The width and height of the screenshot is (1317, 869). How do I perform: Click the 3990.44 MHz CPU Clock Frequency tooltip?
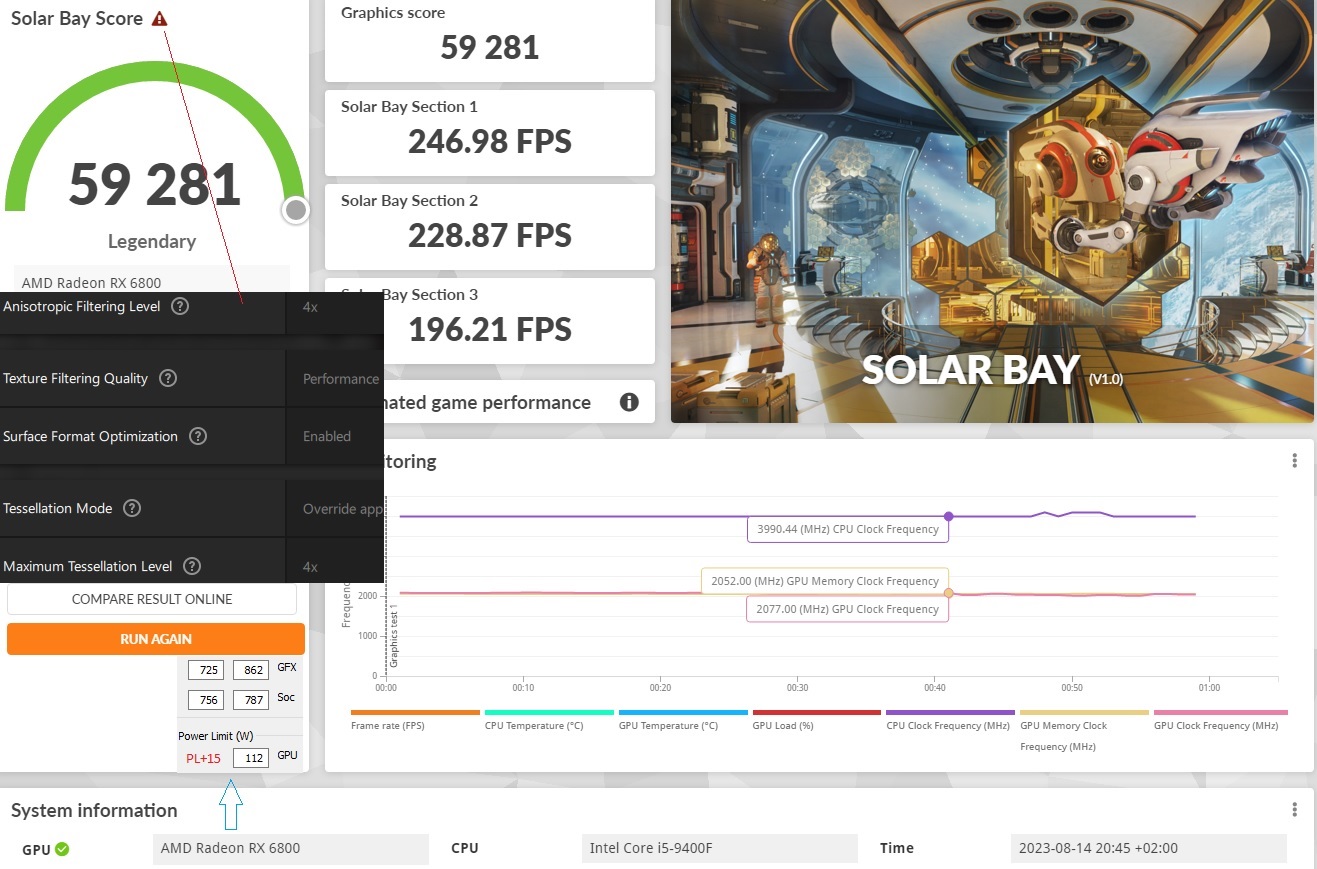tap(848, 529)
